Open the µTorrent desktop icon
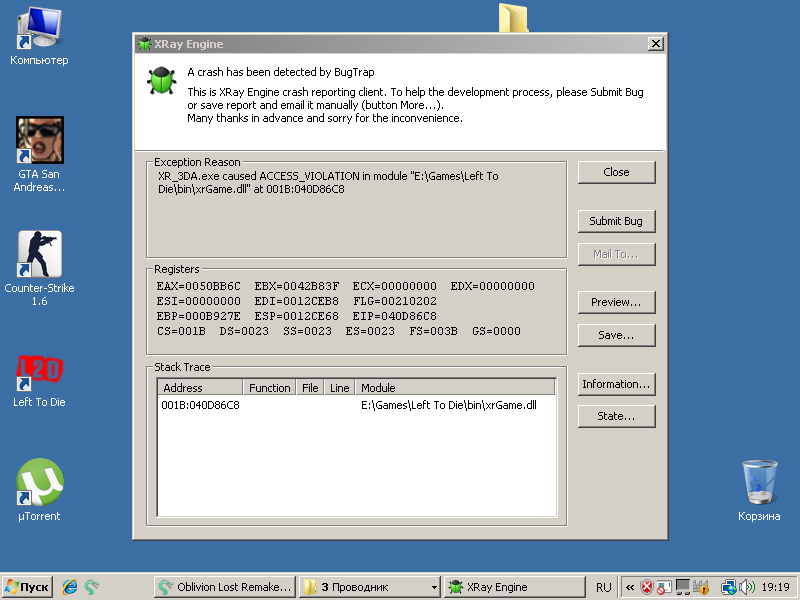The image size is (800, 600). (x=39, y=483)
